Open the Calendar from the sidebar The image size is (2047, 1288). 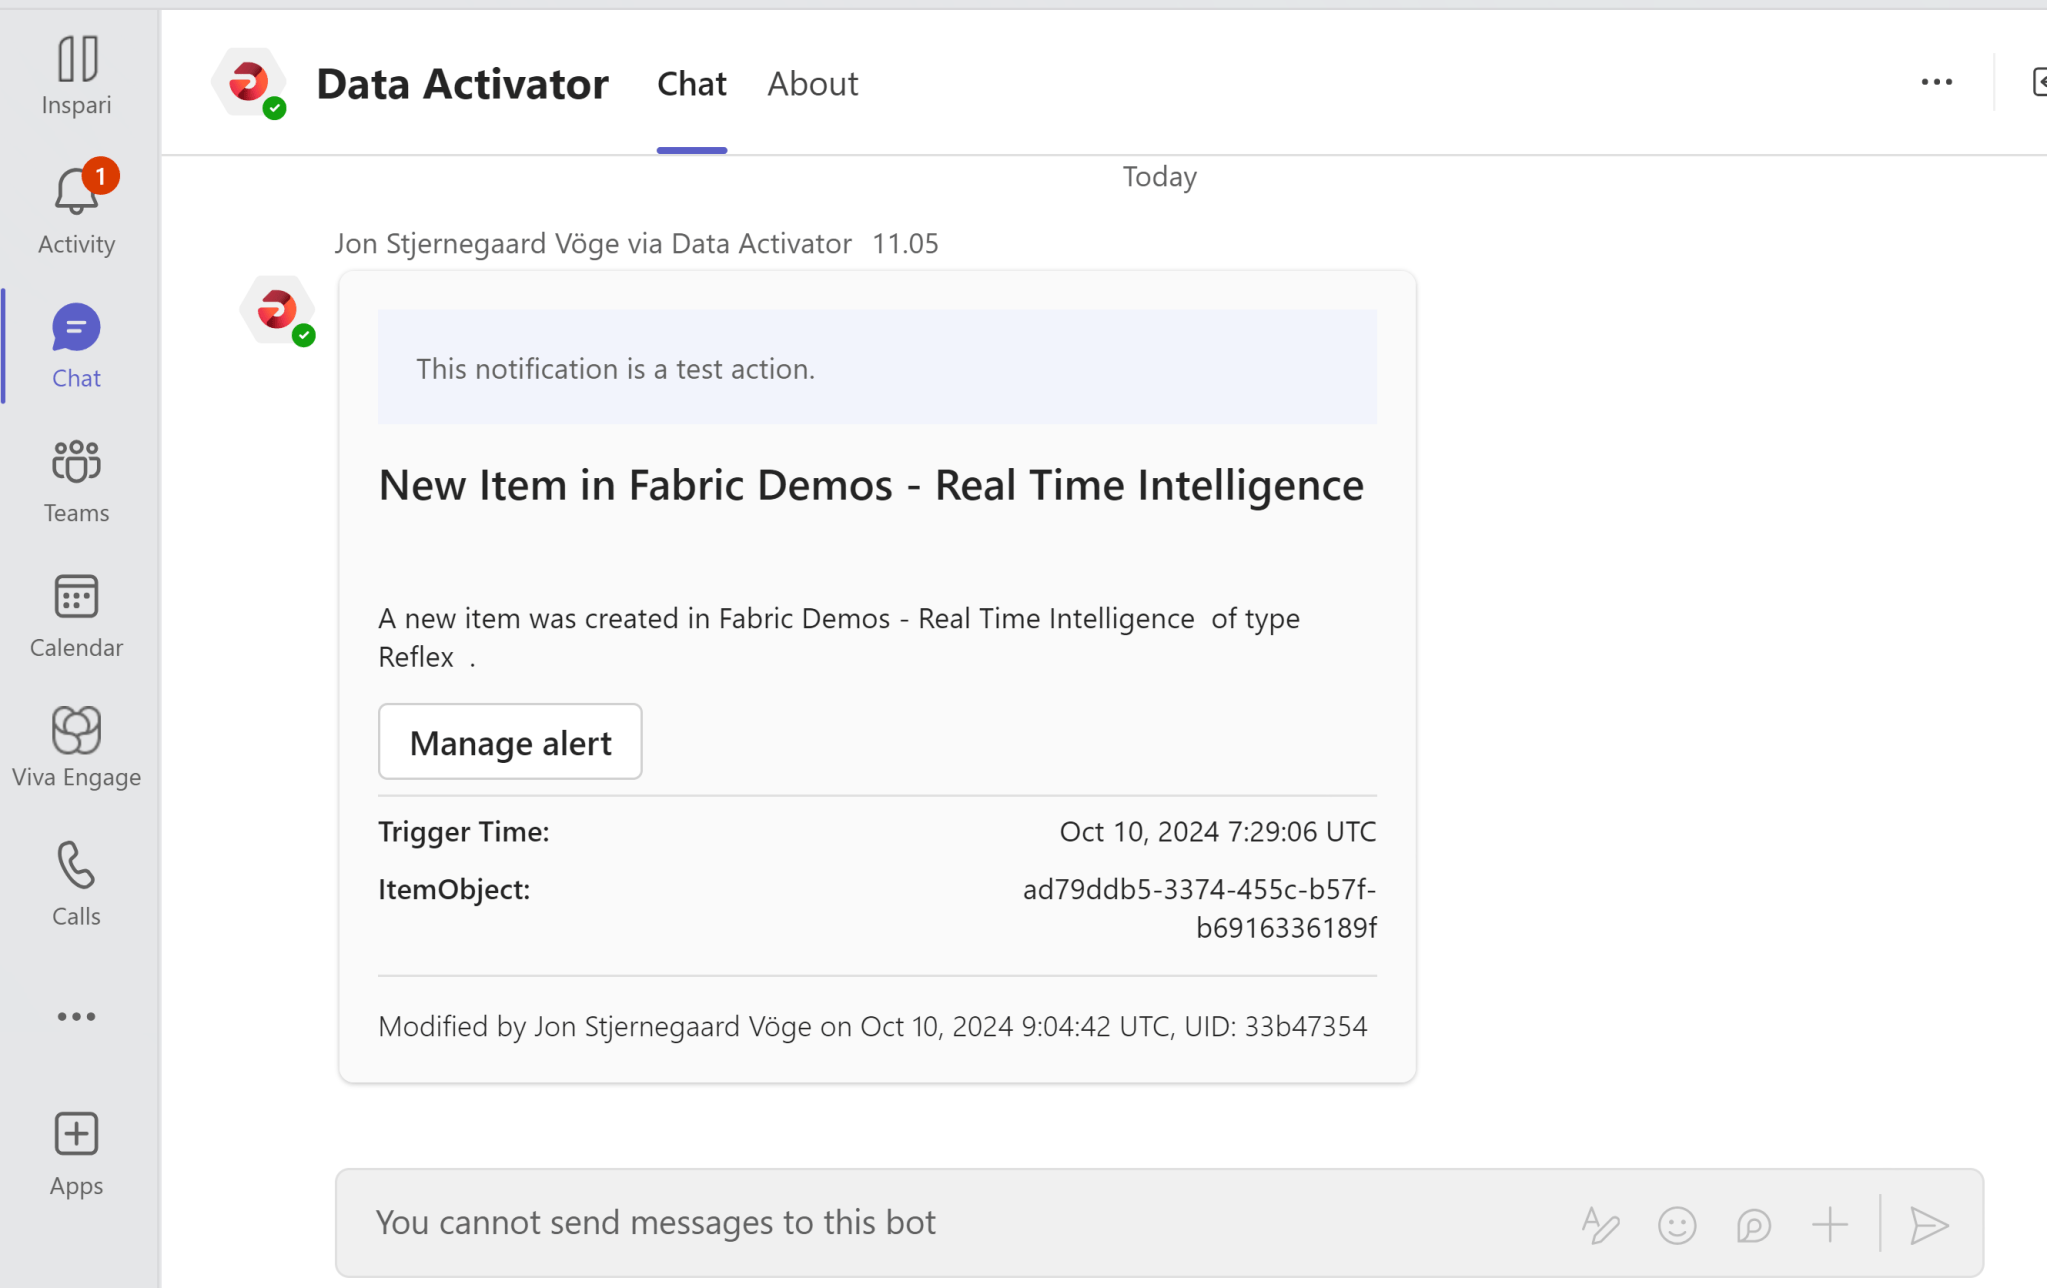(x=76, y=613)
